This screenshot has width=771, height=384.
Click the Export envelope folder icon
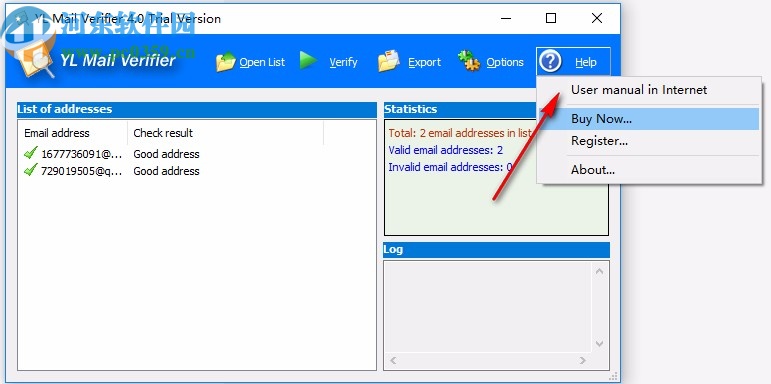pyautogui.click(x=388, y=61)
